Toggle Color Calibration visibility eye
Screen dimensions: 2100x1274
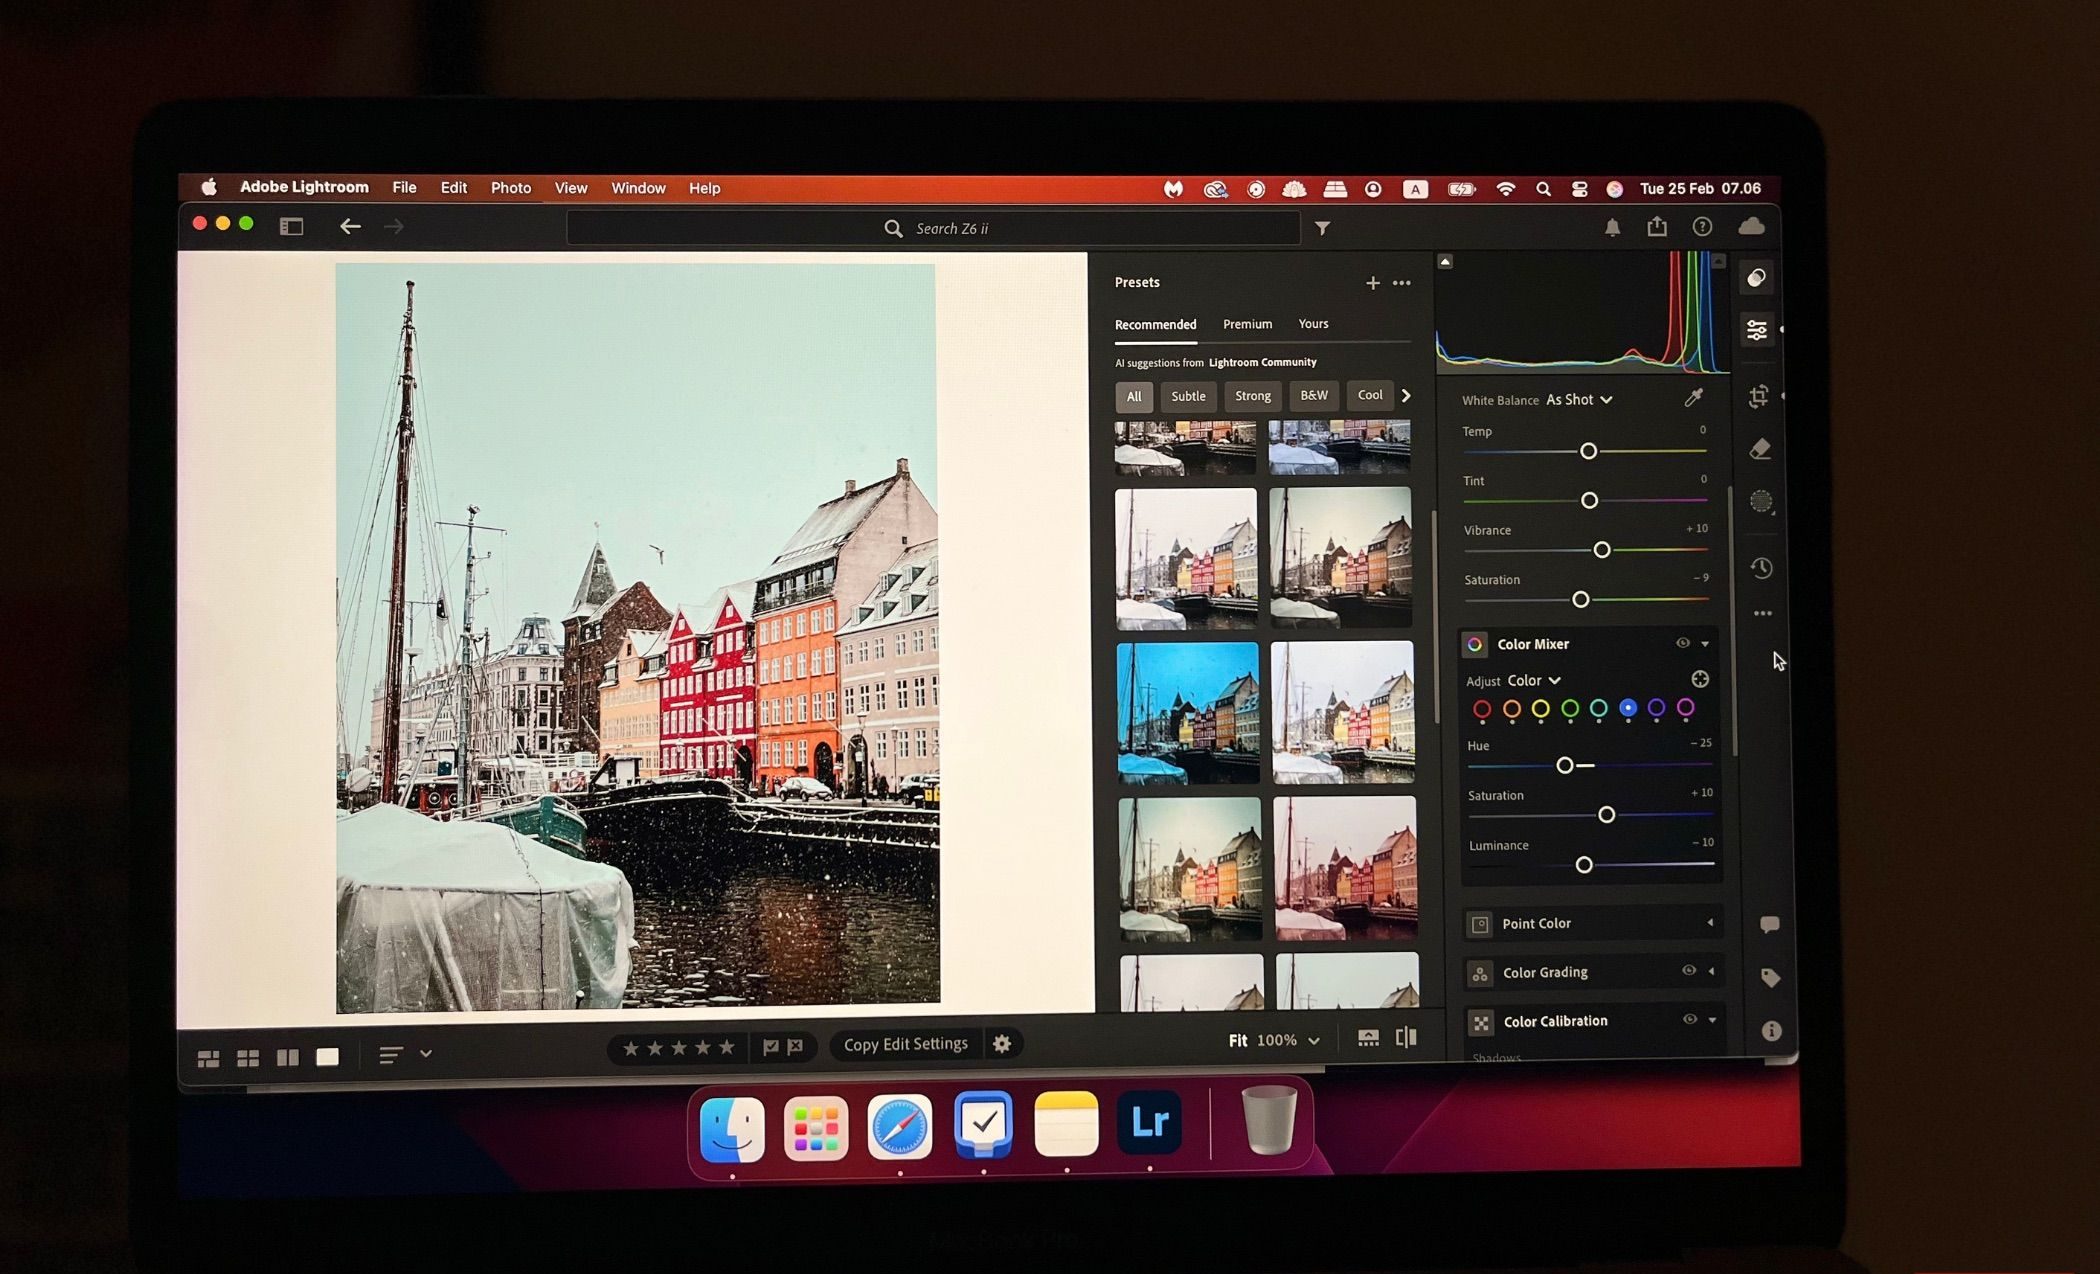click(1689, 1019)
